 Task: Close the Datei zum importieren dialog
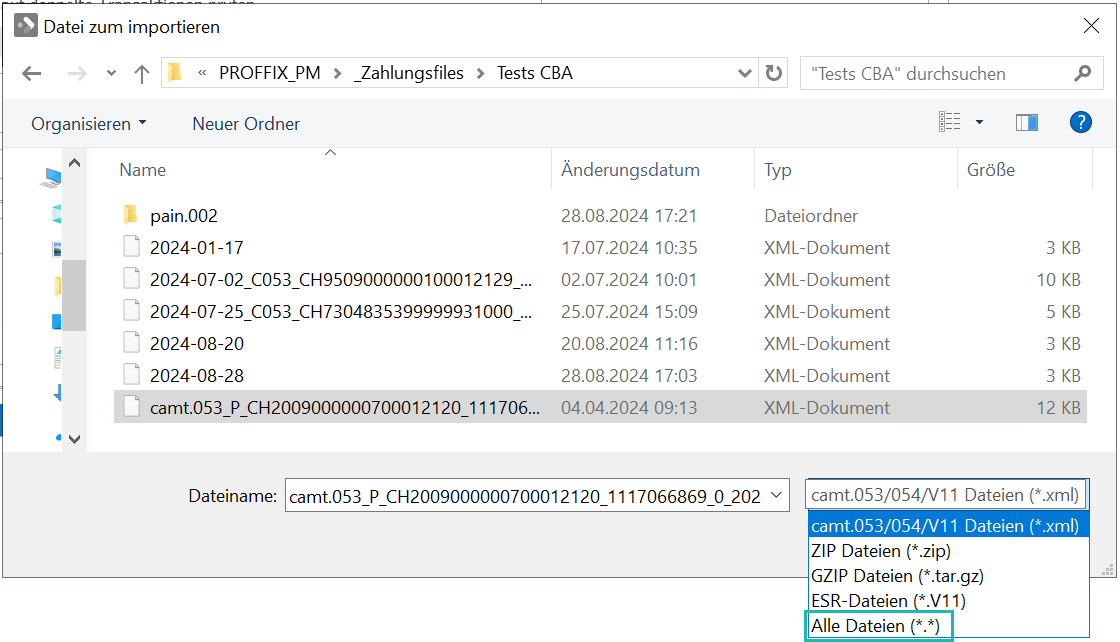click(x=1091, y=26)
